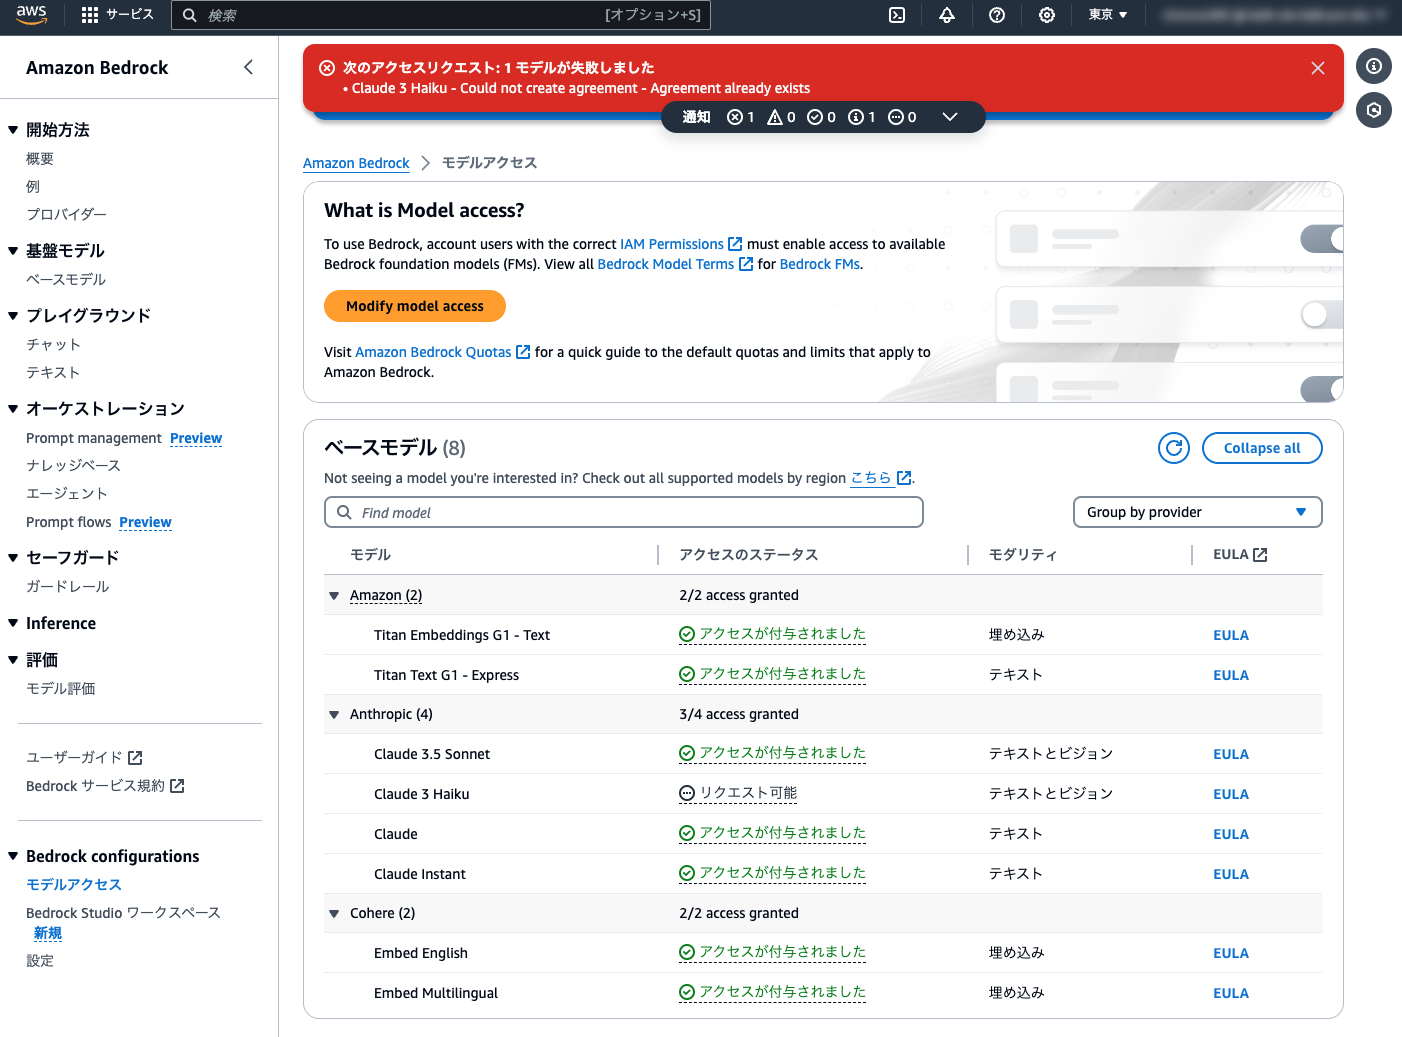Click Collapse all button
This screenshot has height=1037, width=1402.
tap(1262, 448)
